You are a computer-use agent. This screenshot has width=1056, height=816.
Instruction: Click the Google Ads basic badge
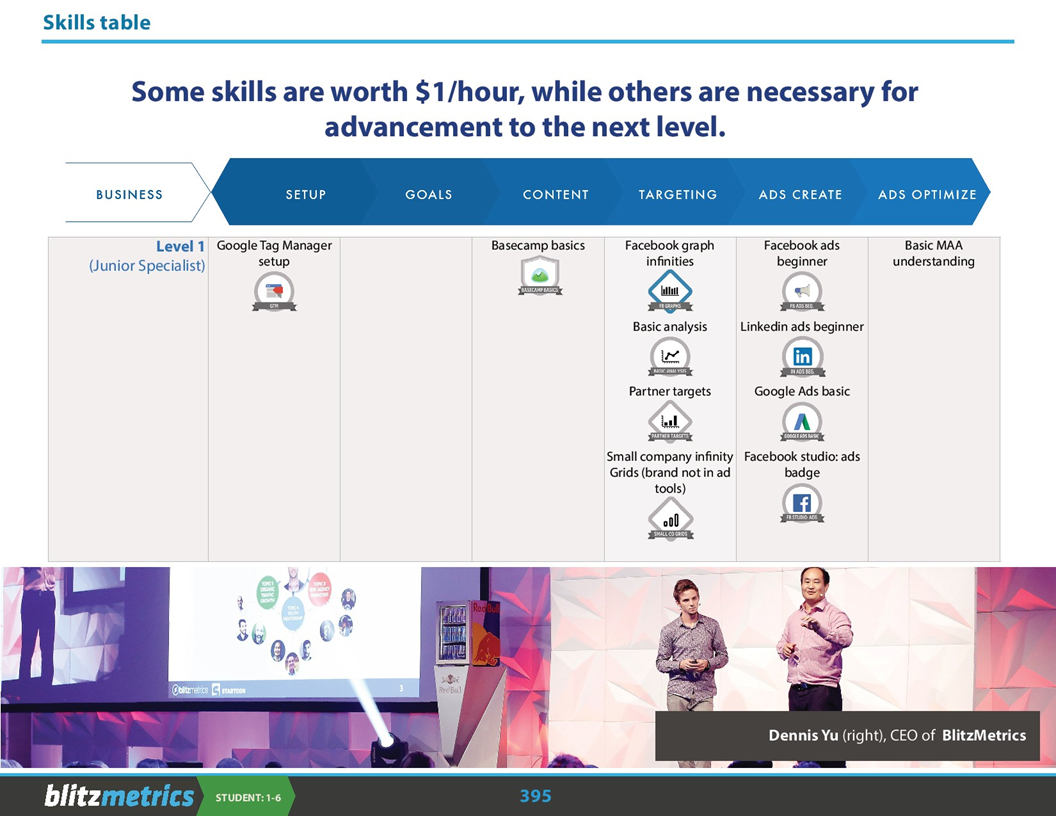(x=801, y=421)
